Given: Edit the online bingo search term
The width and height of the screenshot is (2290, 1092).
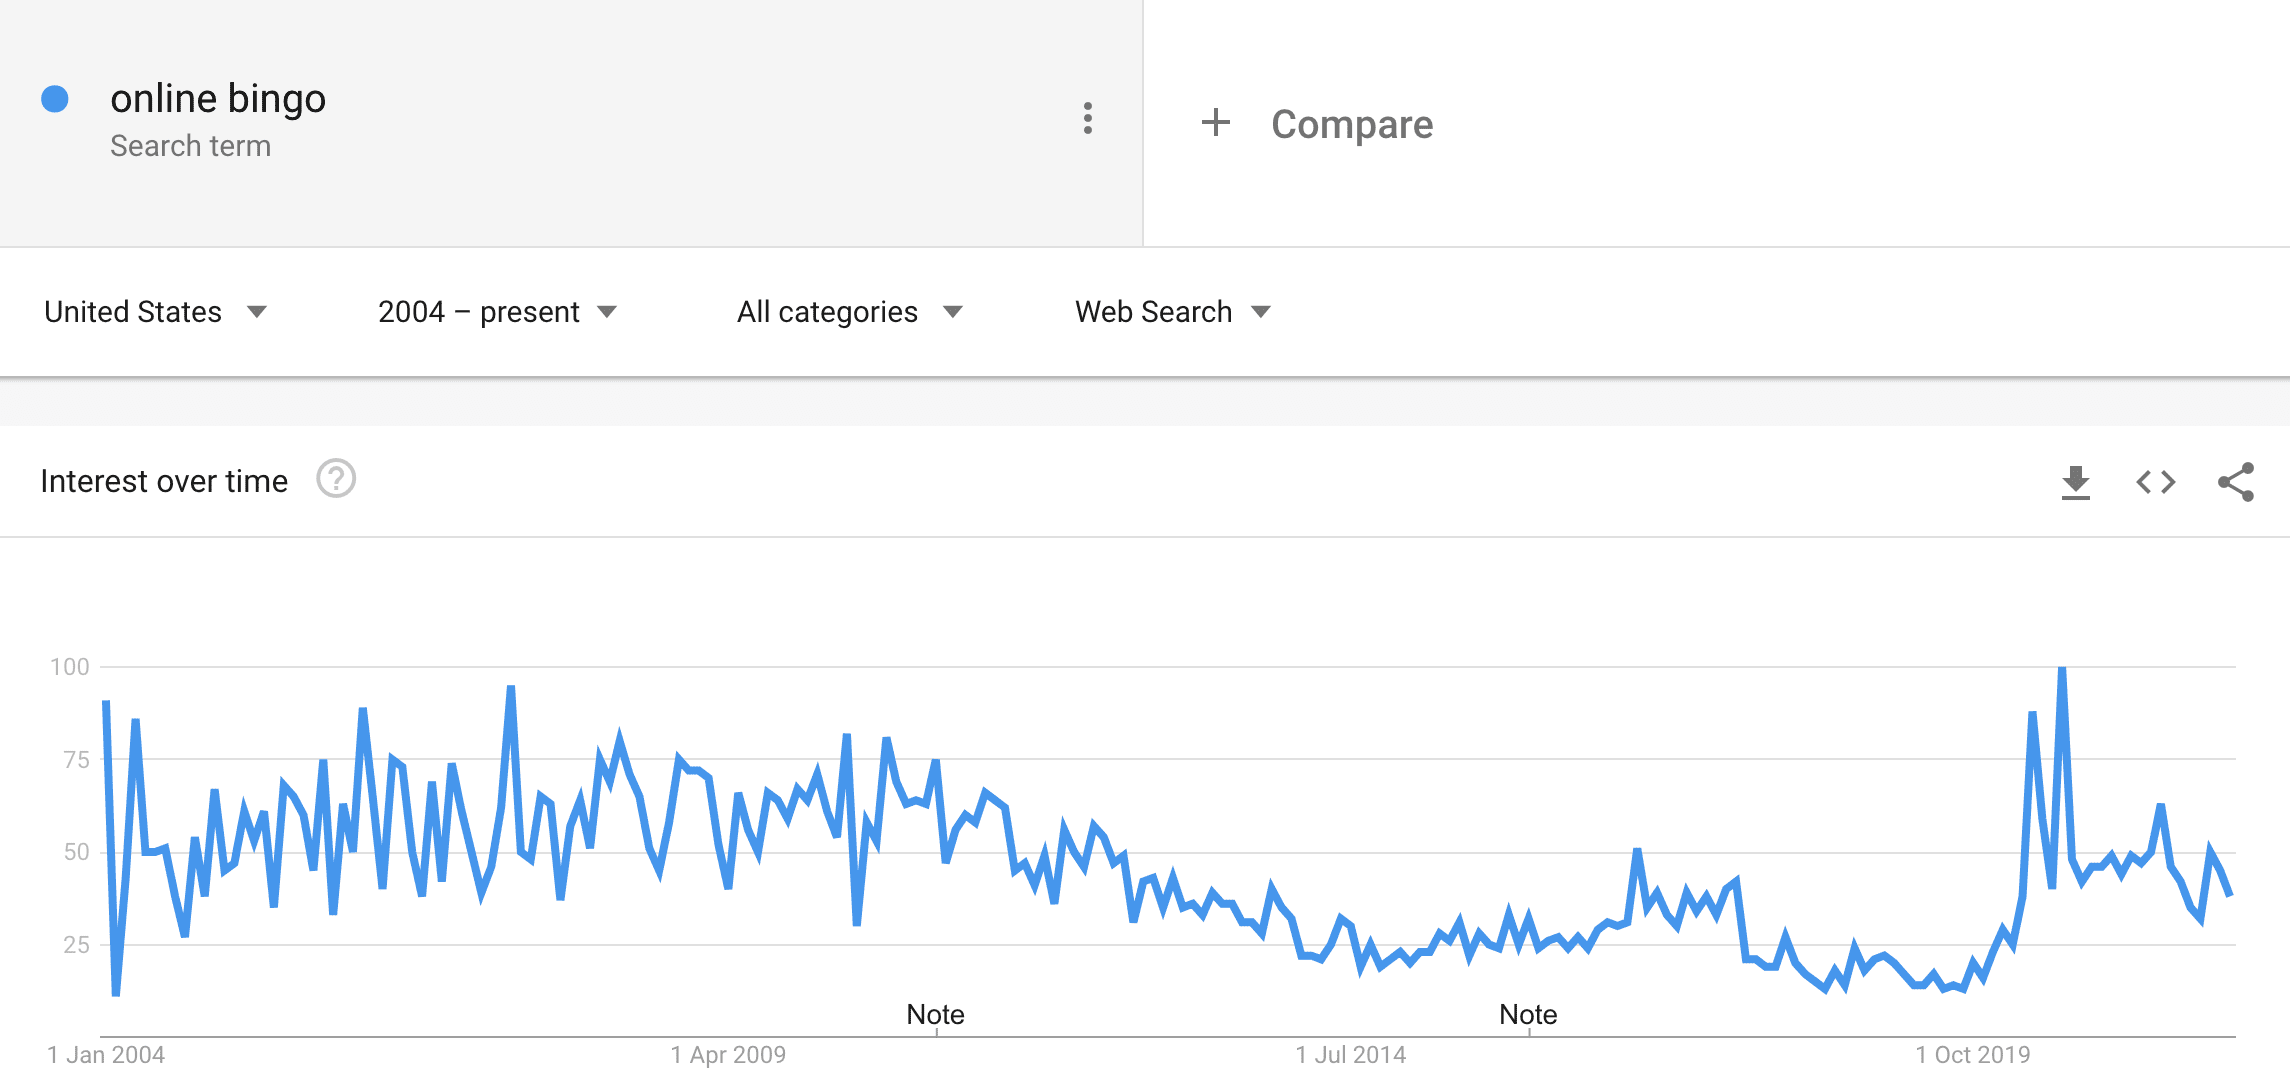Looking at the screenshot, I should point(218,99).
